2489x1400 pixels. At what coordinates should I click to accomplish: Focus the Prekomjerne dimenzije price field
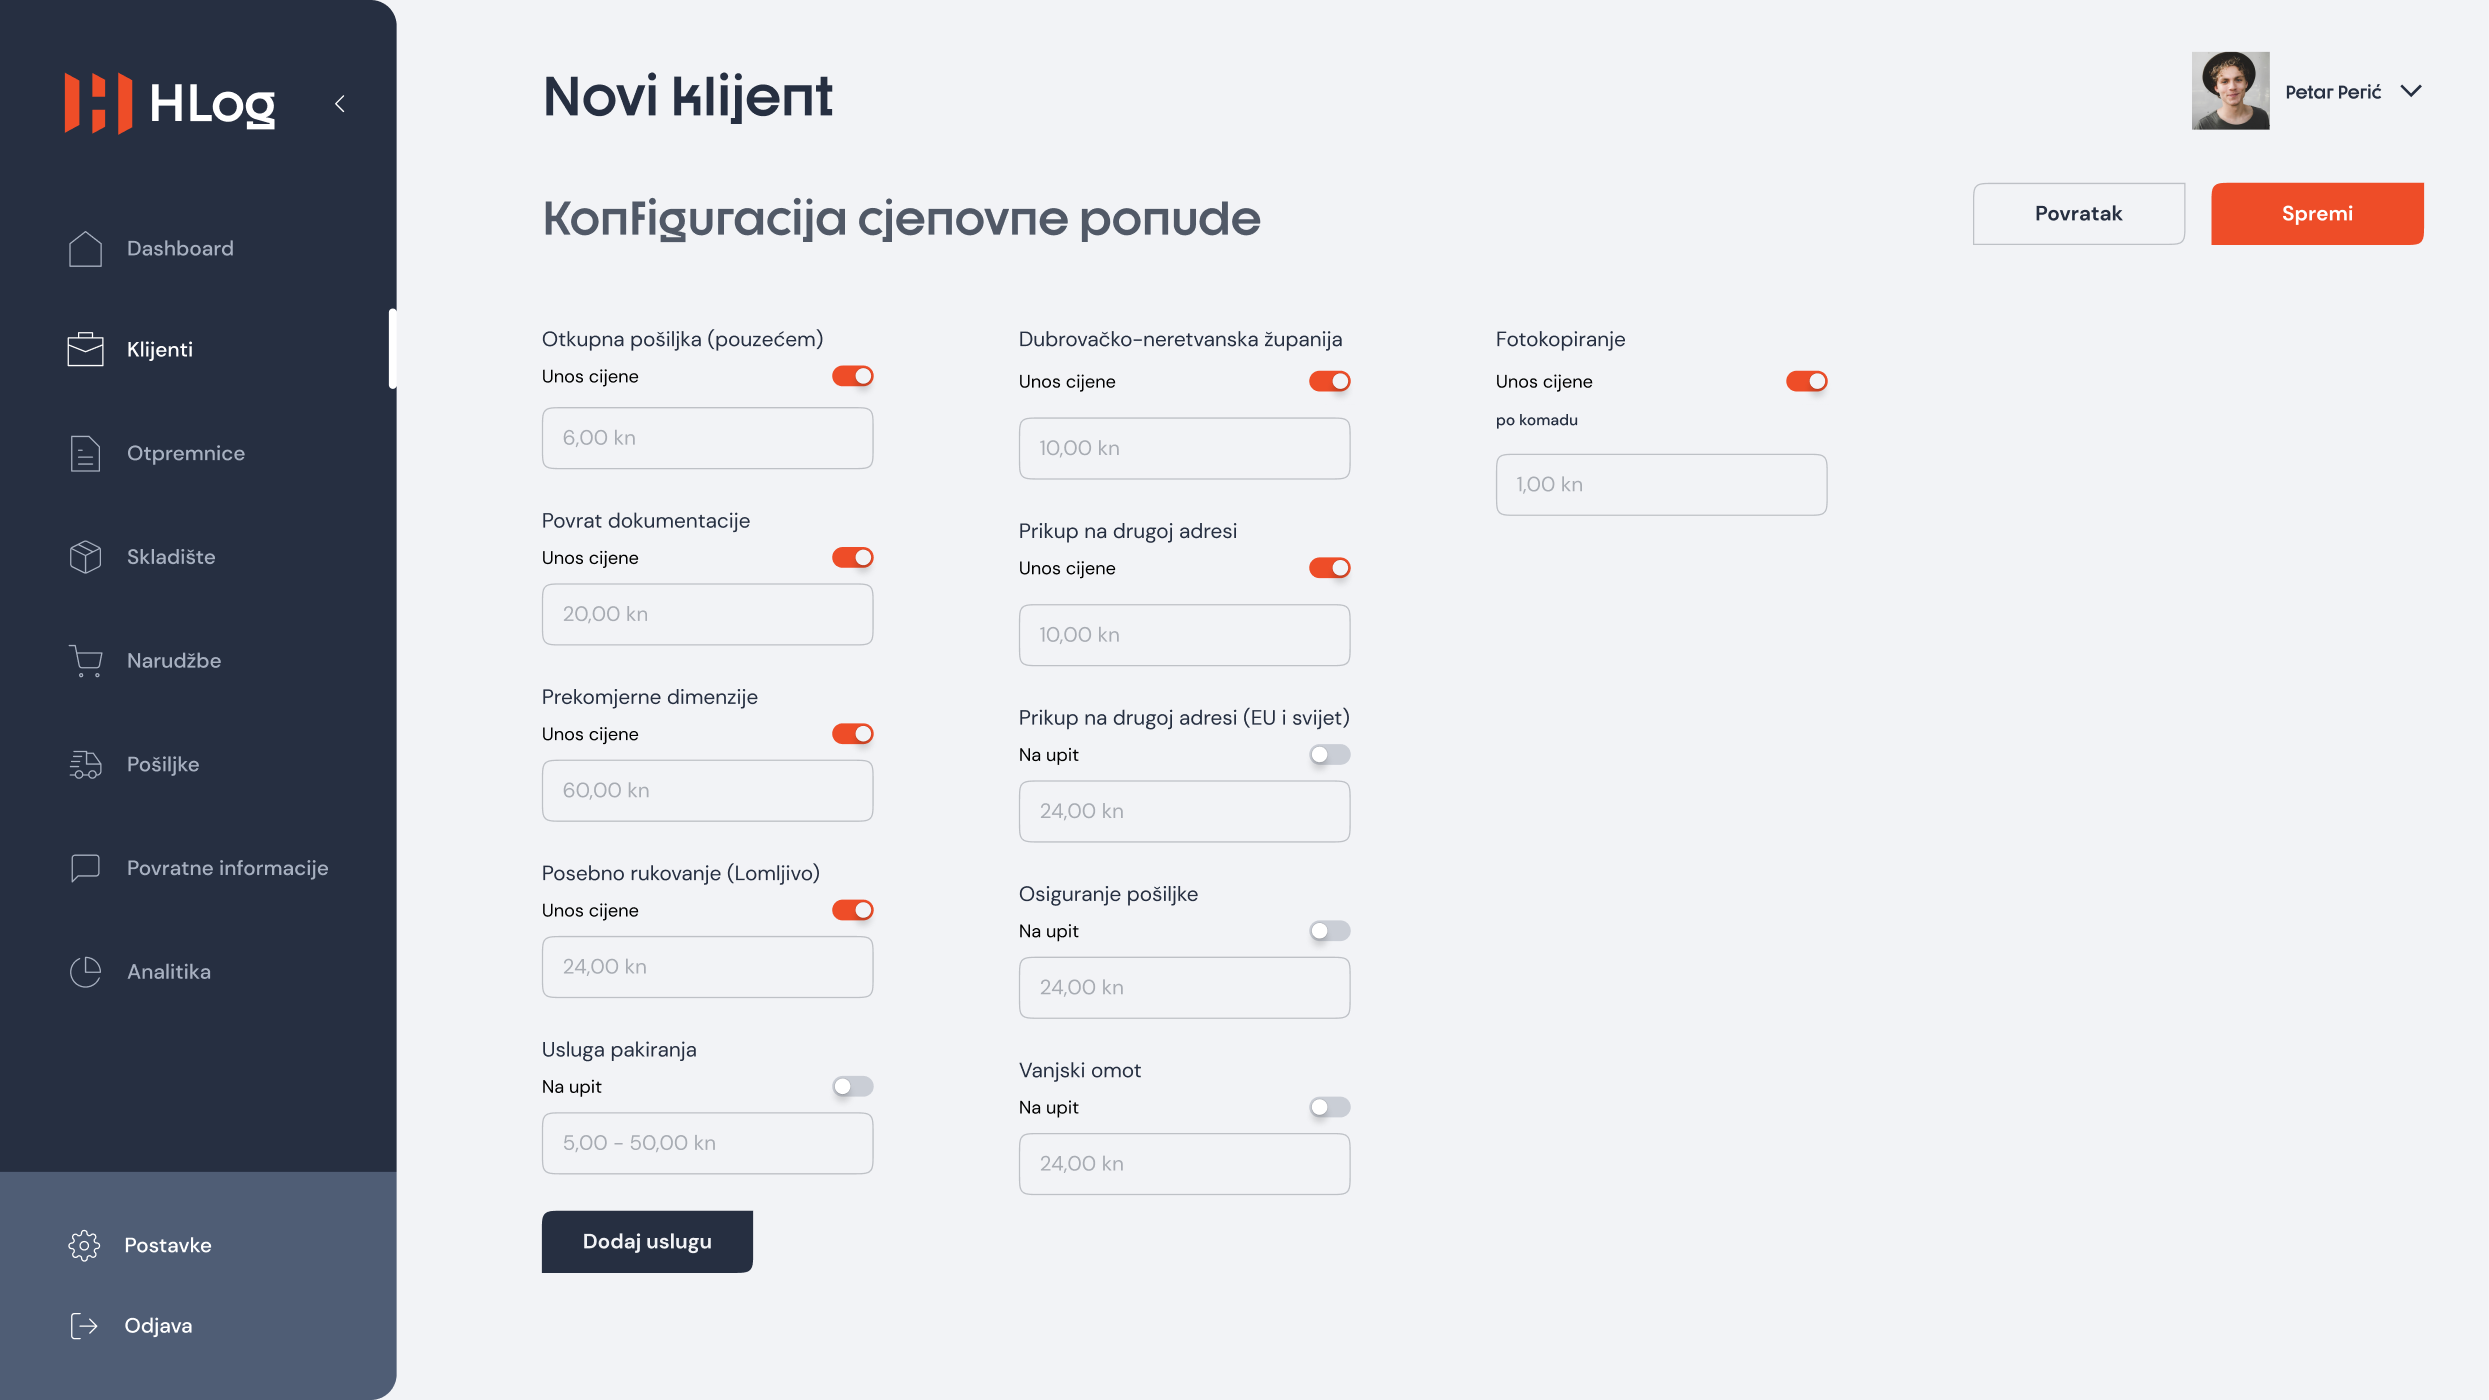click(707, 790)
